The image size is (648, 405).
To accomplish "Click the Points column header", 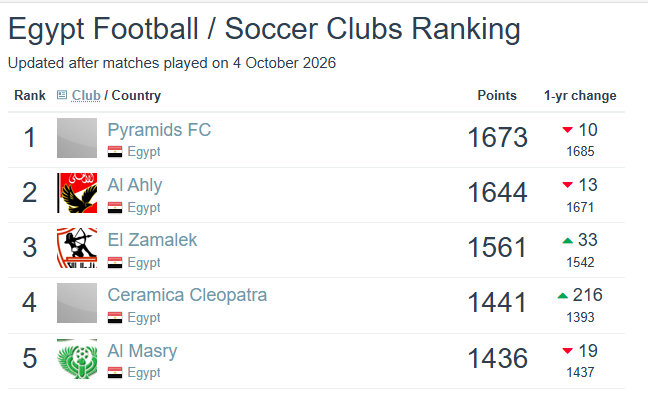I will coord(497,95).
